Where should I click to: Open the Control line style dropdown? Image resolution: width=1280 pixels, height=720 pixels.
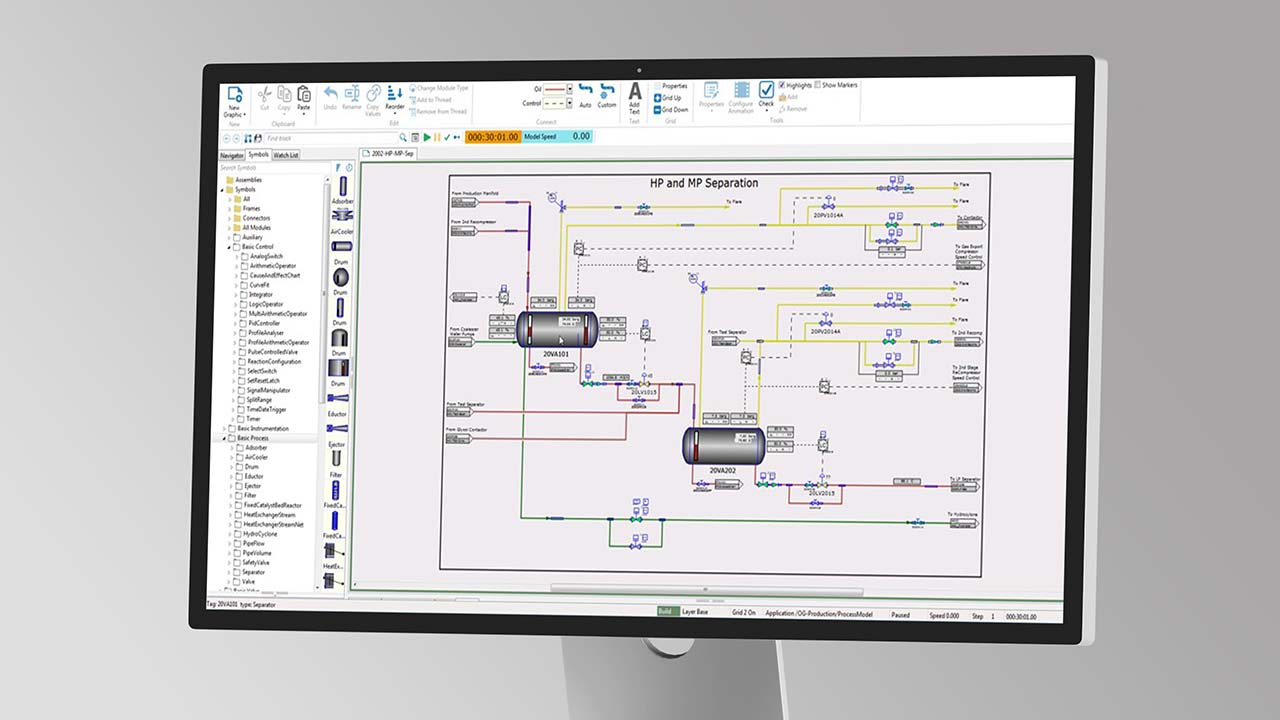[x=570, y=103]
